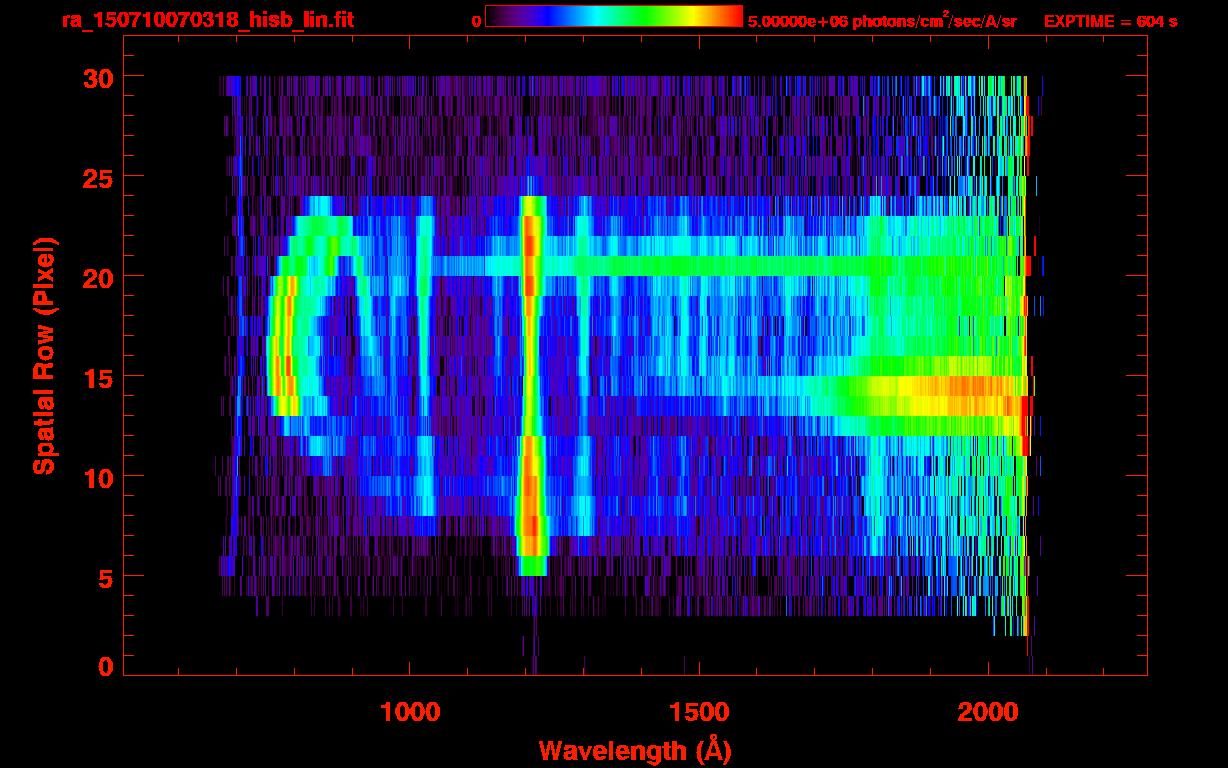Click the EXPTIME = 604 s label
1228x768 pixels.
pyautogui.click(x=1110, y=21)
